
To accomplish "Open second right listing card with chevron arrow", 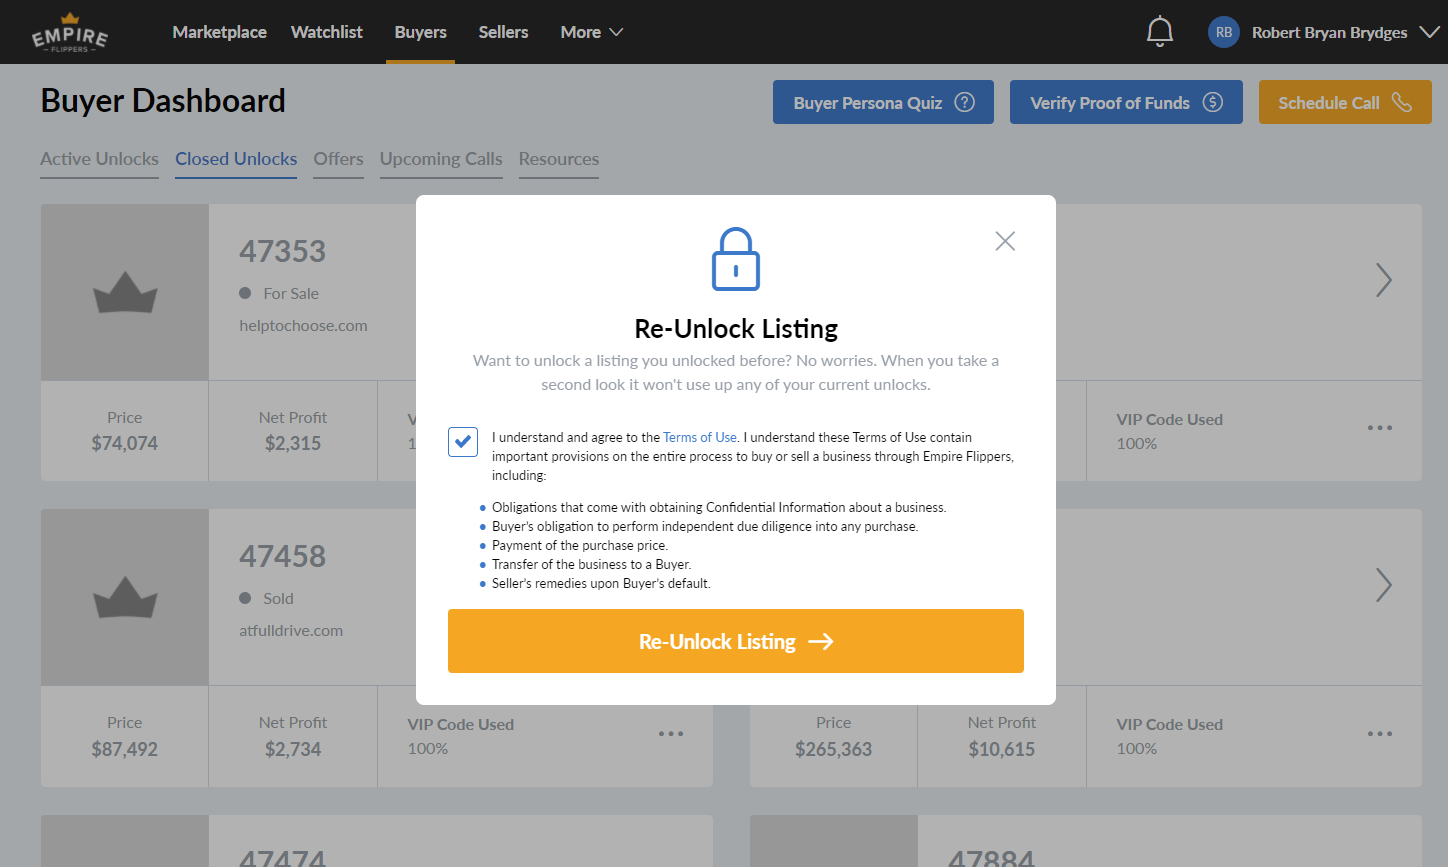I will tap(1383, 585).
